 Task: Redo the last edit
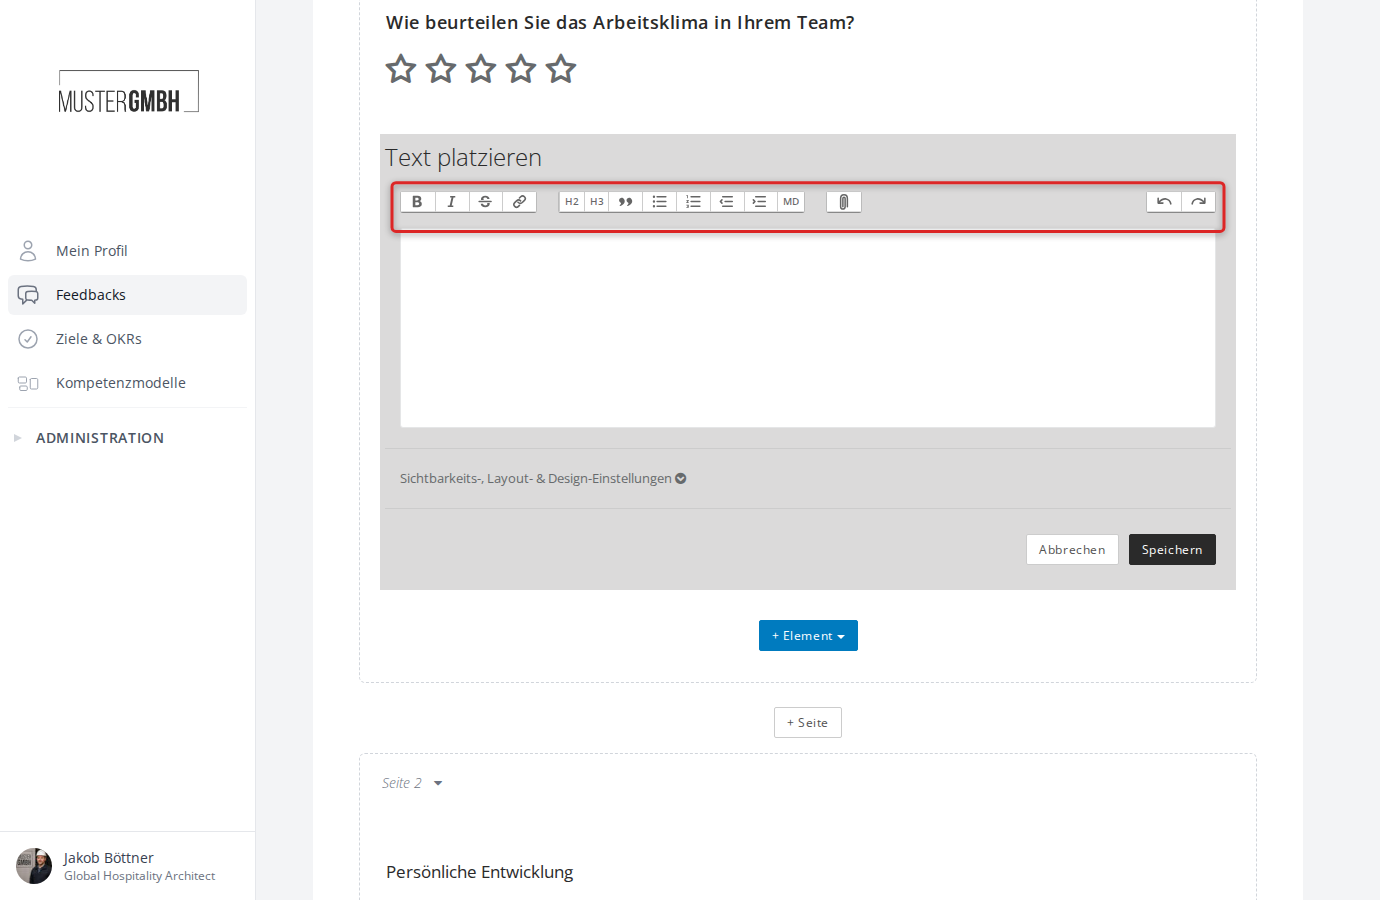coord(1198,202)
